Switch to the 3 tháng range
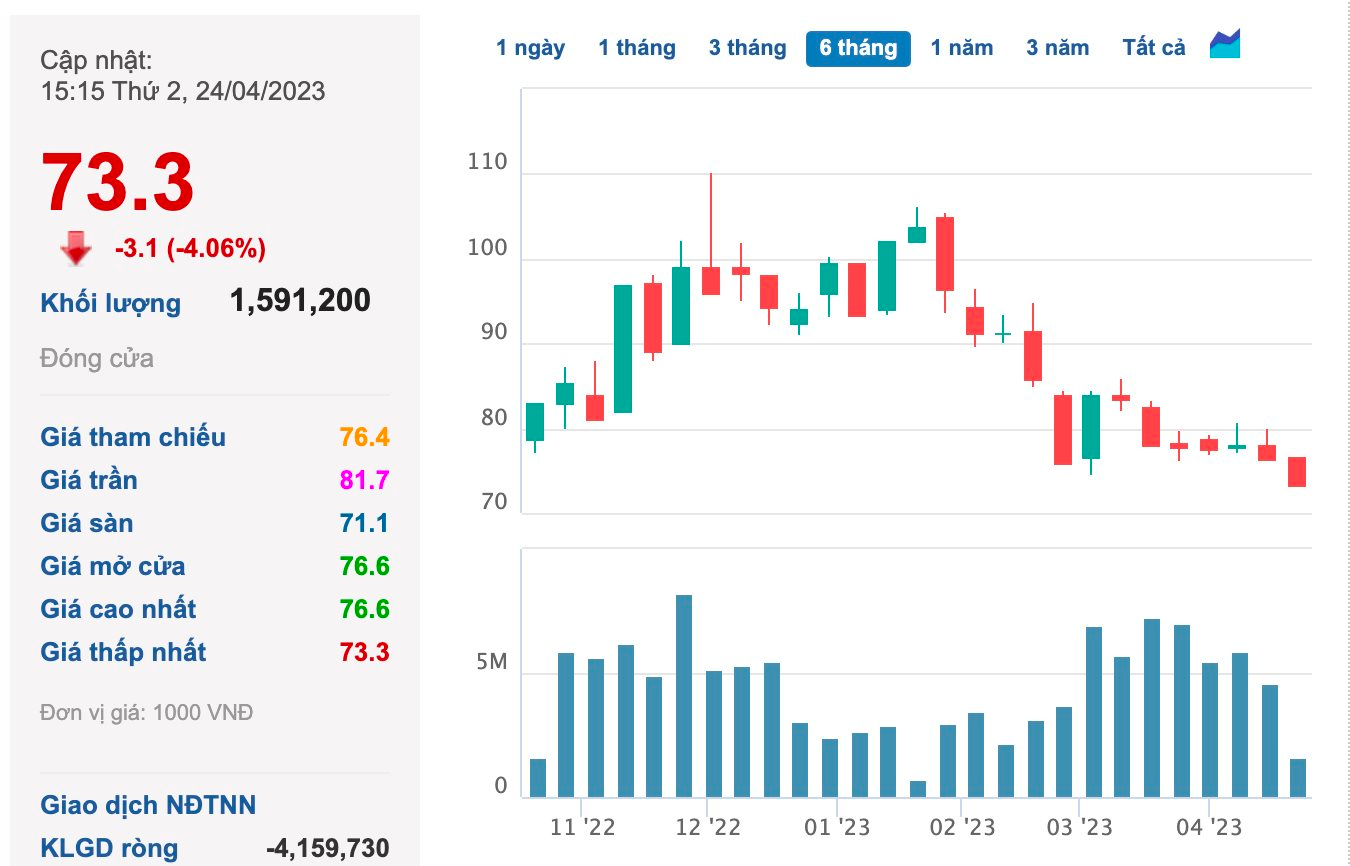Image resolution: width=1350 pixels, height=866 pixels. pos(748,48)
